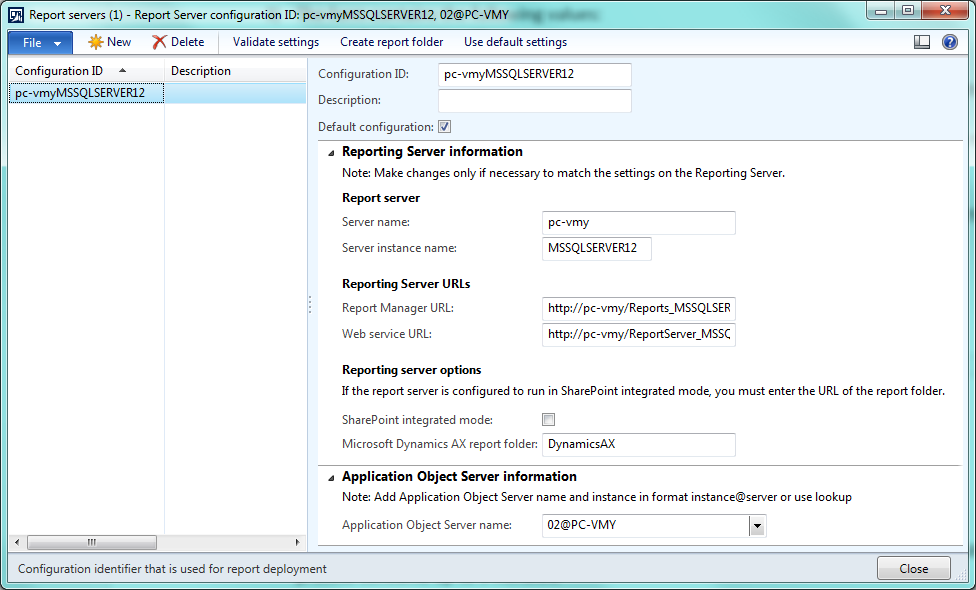The image size is (976, 590).
Task: Collapse the Reporting Server information section
Action: tap(331, 152)
